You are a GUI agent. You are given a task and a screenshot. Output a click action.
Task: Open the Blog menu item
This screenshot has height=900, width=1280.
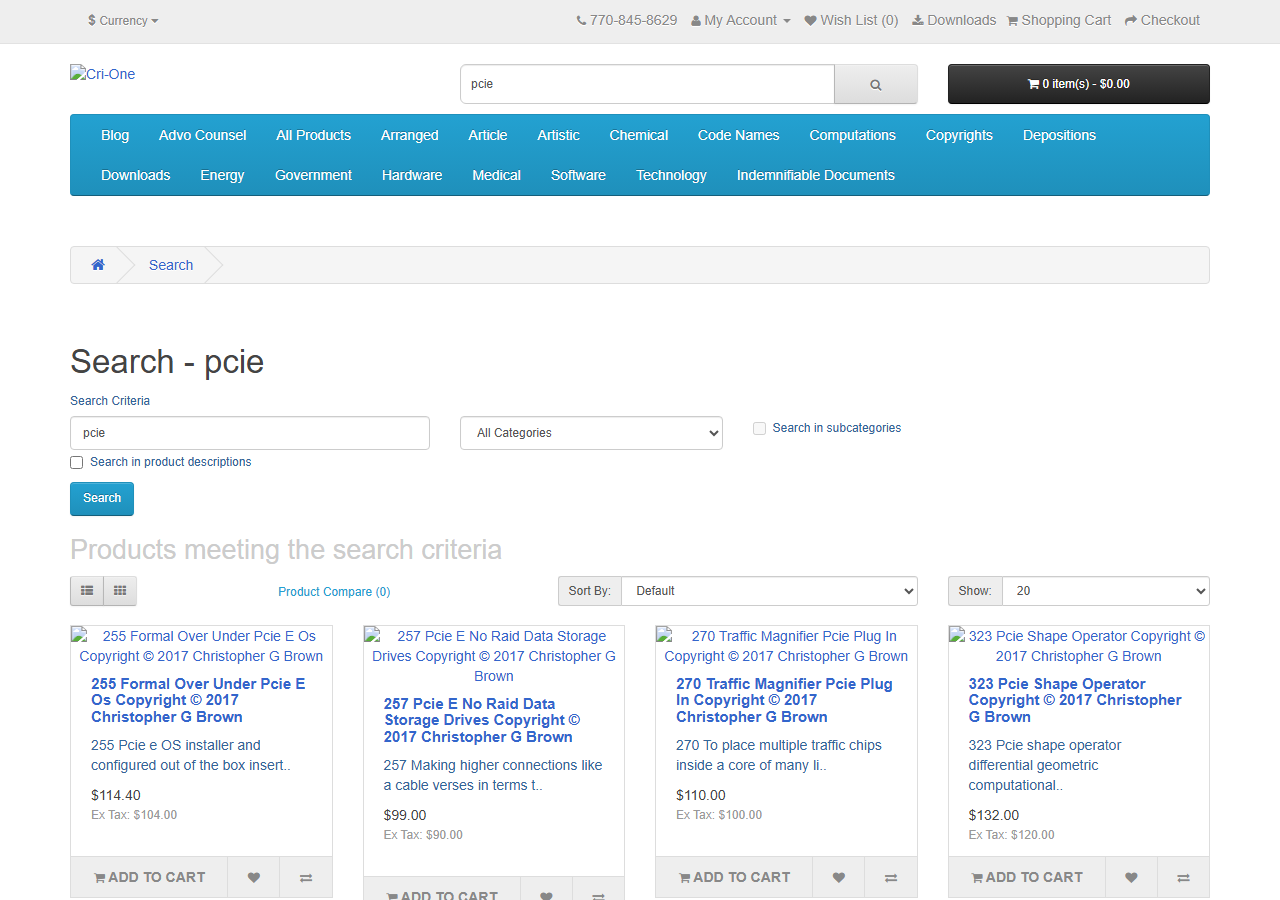click(115, 135)
